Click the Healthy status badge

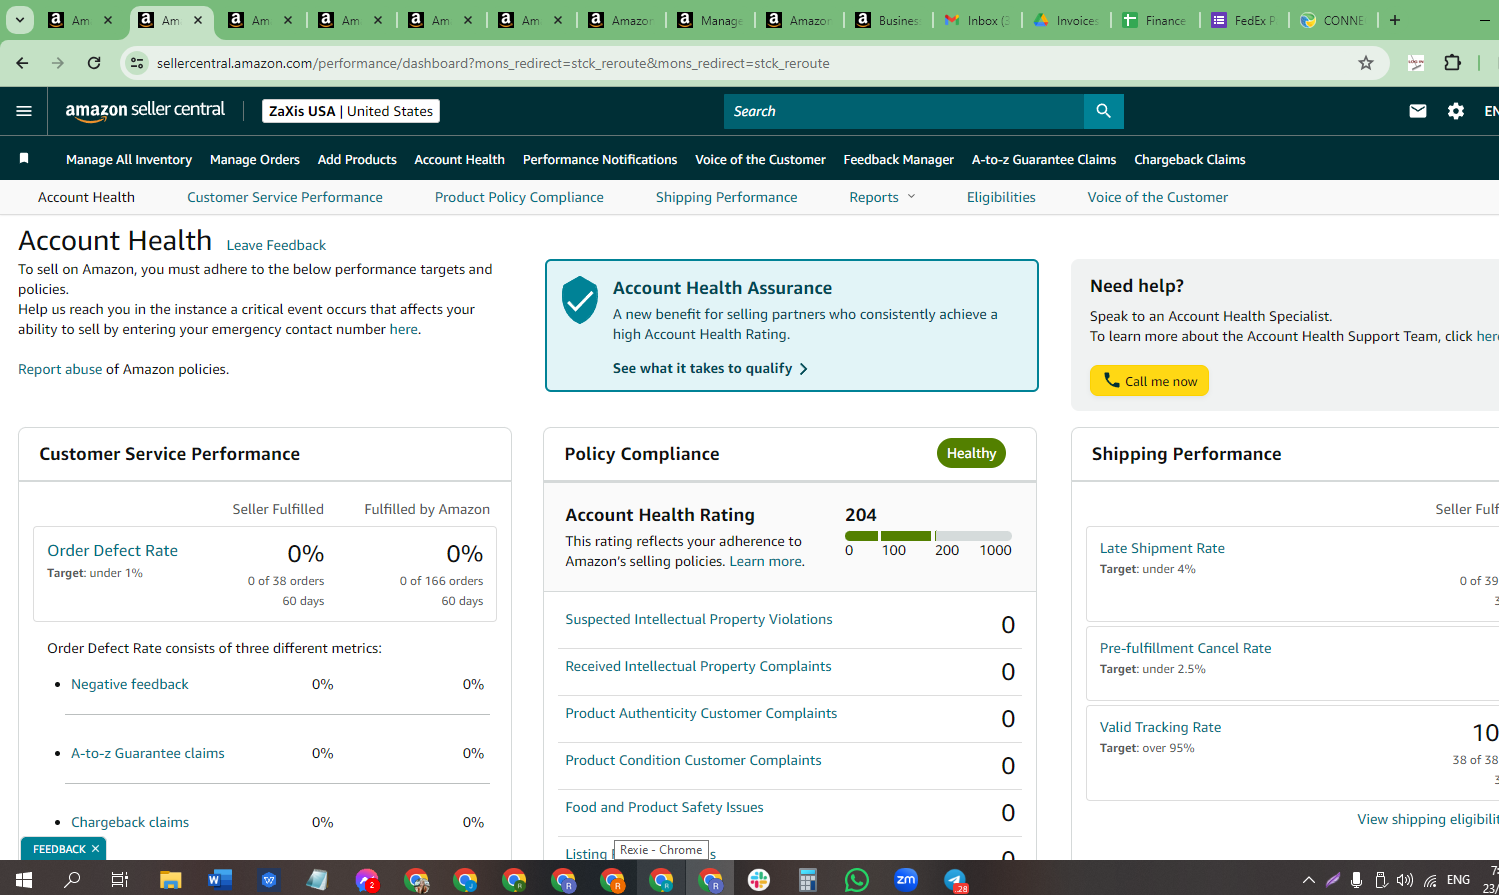point(971,453)
